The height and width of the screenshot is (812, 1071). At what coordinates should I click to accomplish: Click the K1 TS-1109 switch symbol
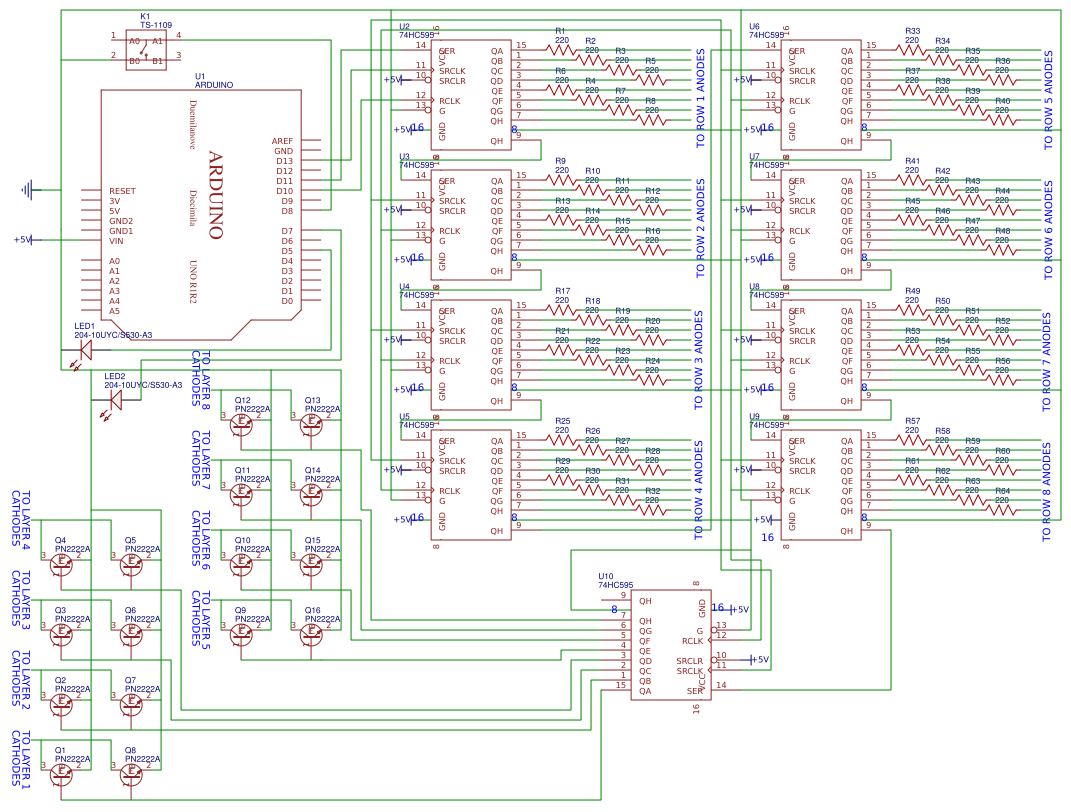point(145,51)
